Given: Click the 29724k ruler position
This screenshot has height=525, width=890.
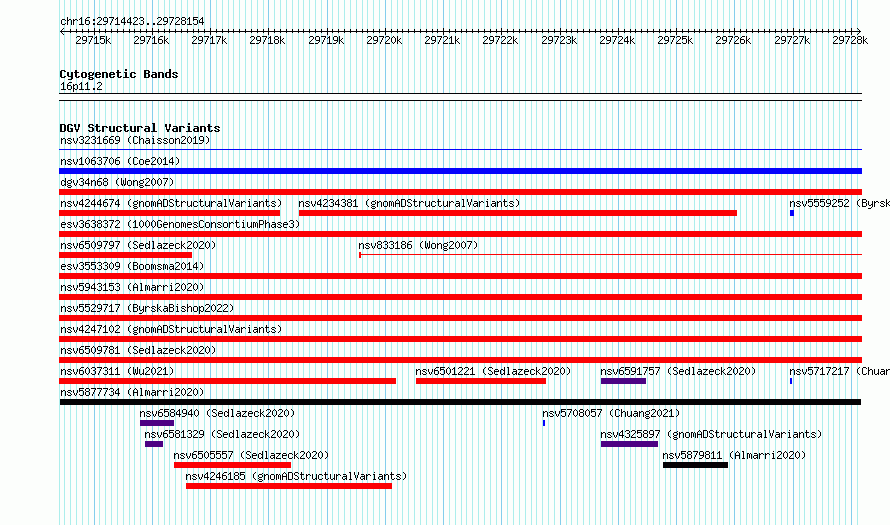Looking at the screenshot, I should (x=617, y=40).
